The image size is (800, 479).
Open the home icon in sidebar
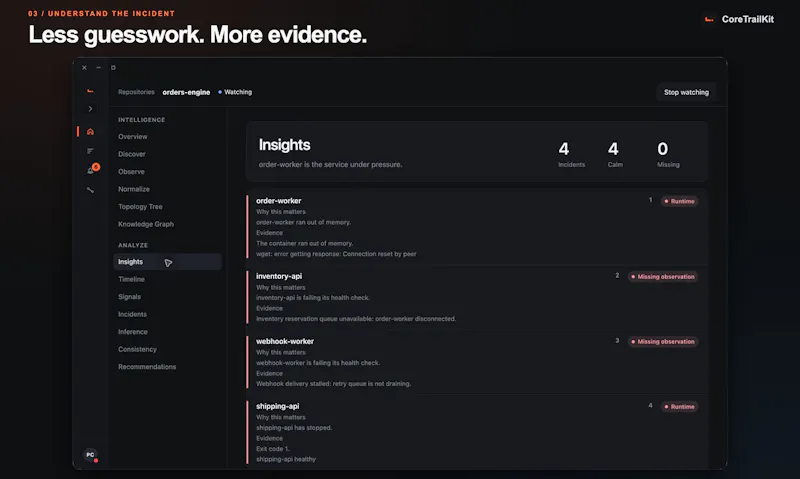[90, 132]
